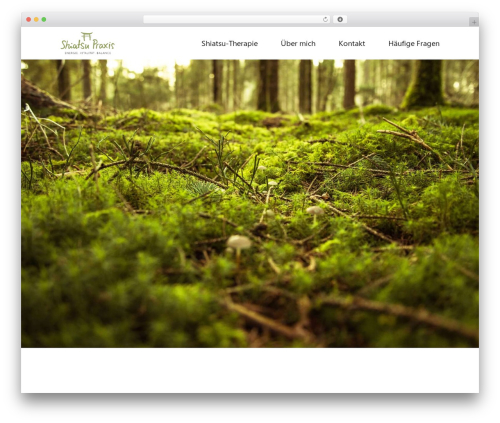
Task: Click the browser address bar
Action: [x=237, y=20]
